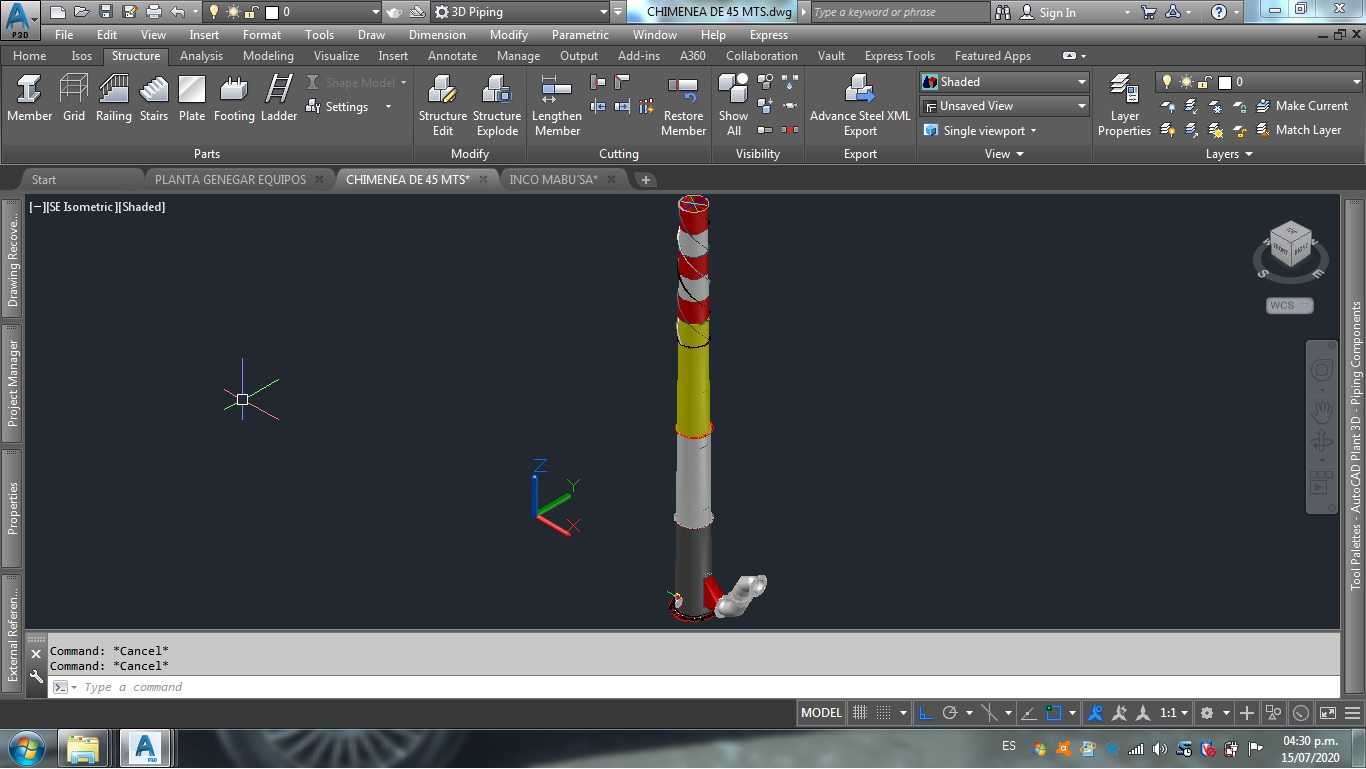Click the Plot printer icon

point(154,12)
